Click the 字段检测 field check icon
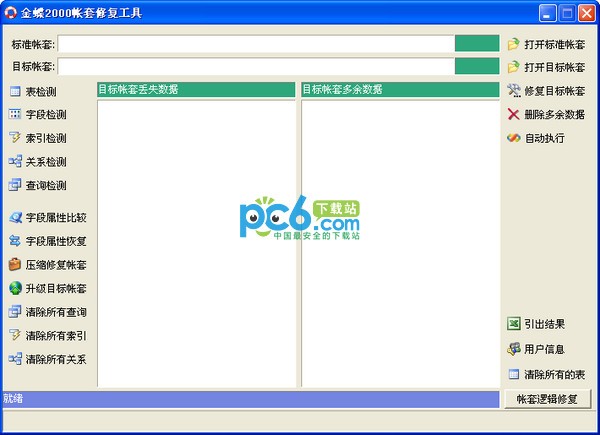This screenshot has height=435, width=600. tap(15, 114)
